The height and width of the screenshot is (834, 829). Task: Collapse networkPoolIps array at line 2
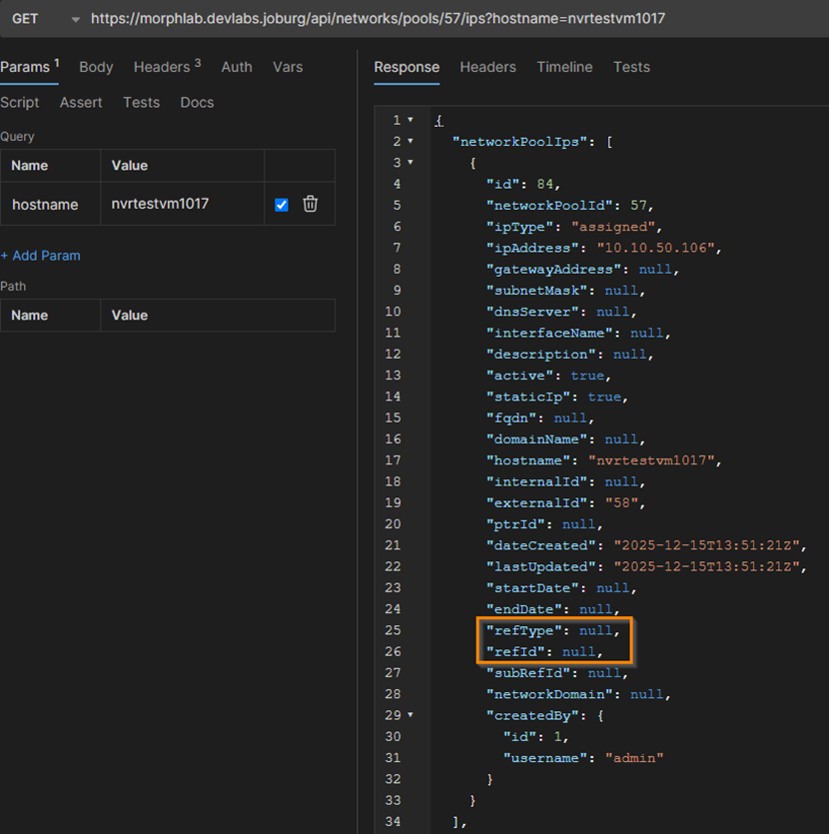click(x=410, y=141)
